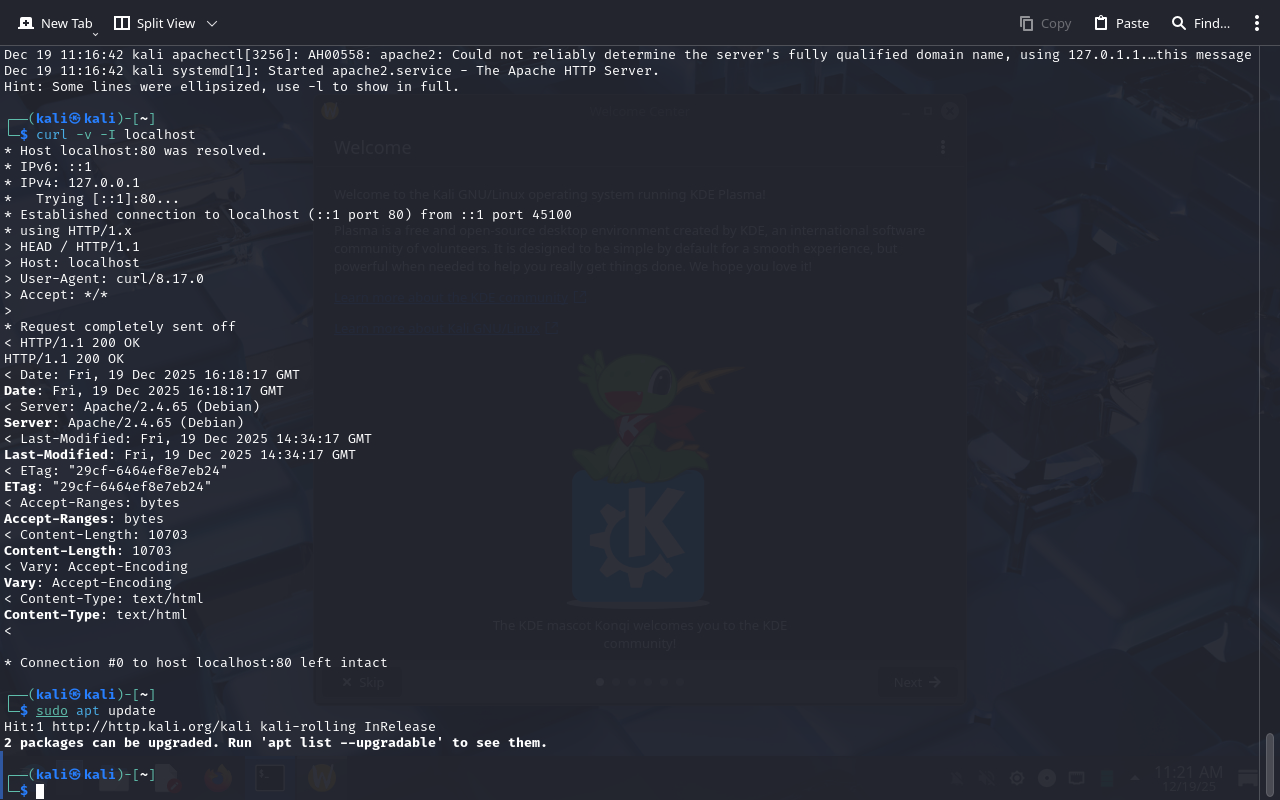
Task: Click the 'HTTP/1.1 200 OK' response line
Action: click(x=64, y=359)
